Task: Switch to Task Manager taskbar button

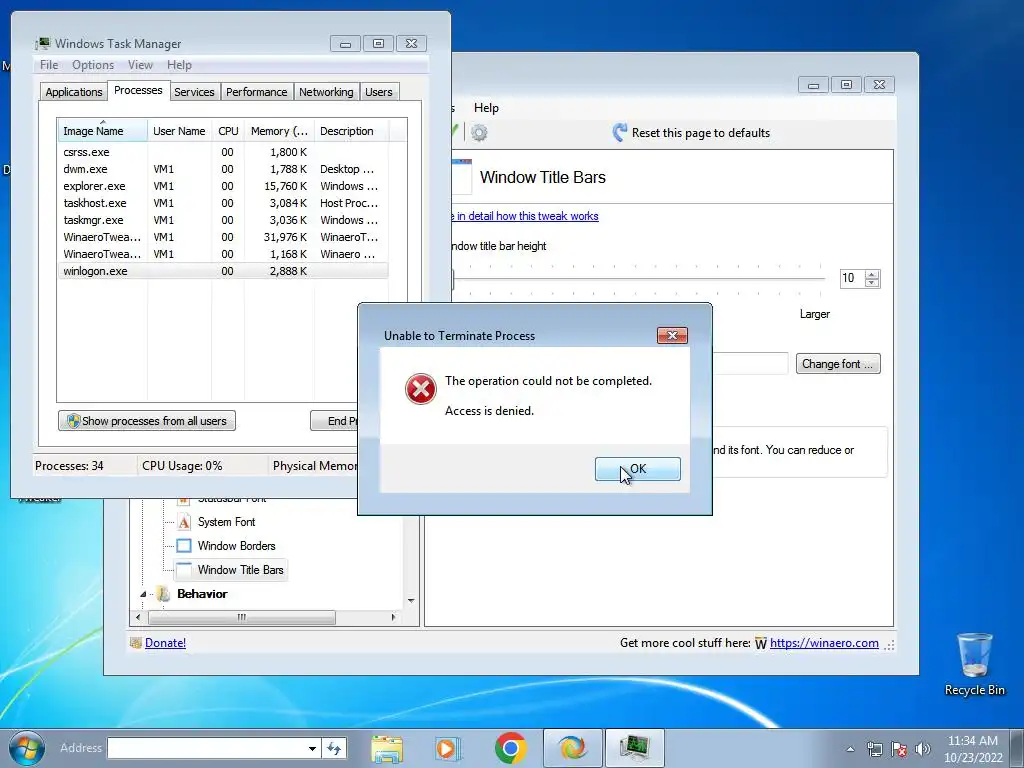Action: click(633, 748)
